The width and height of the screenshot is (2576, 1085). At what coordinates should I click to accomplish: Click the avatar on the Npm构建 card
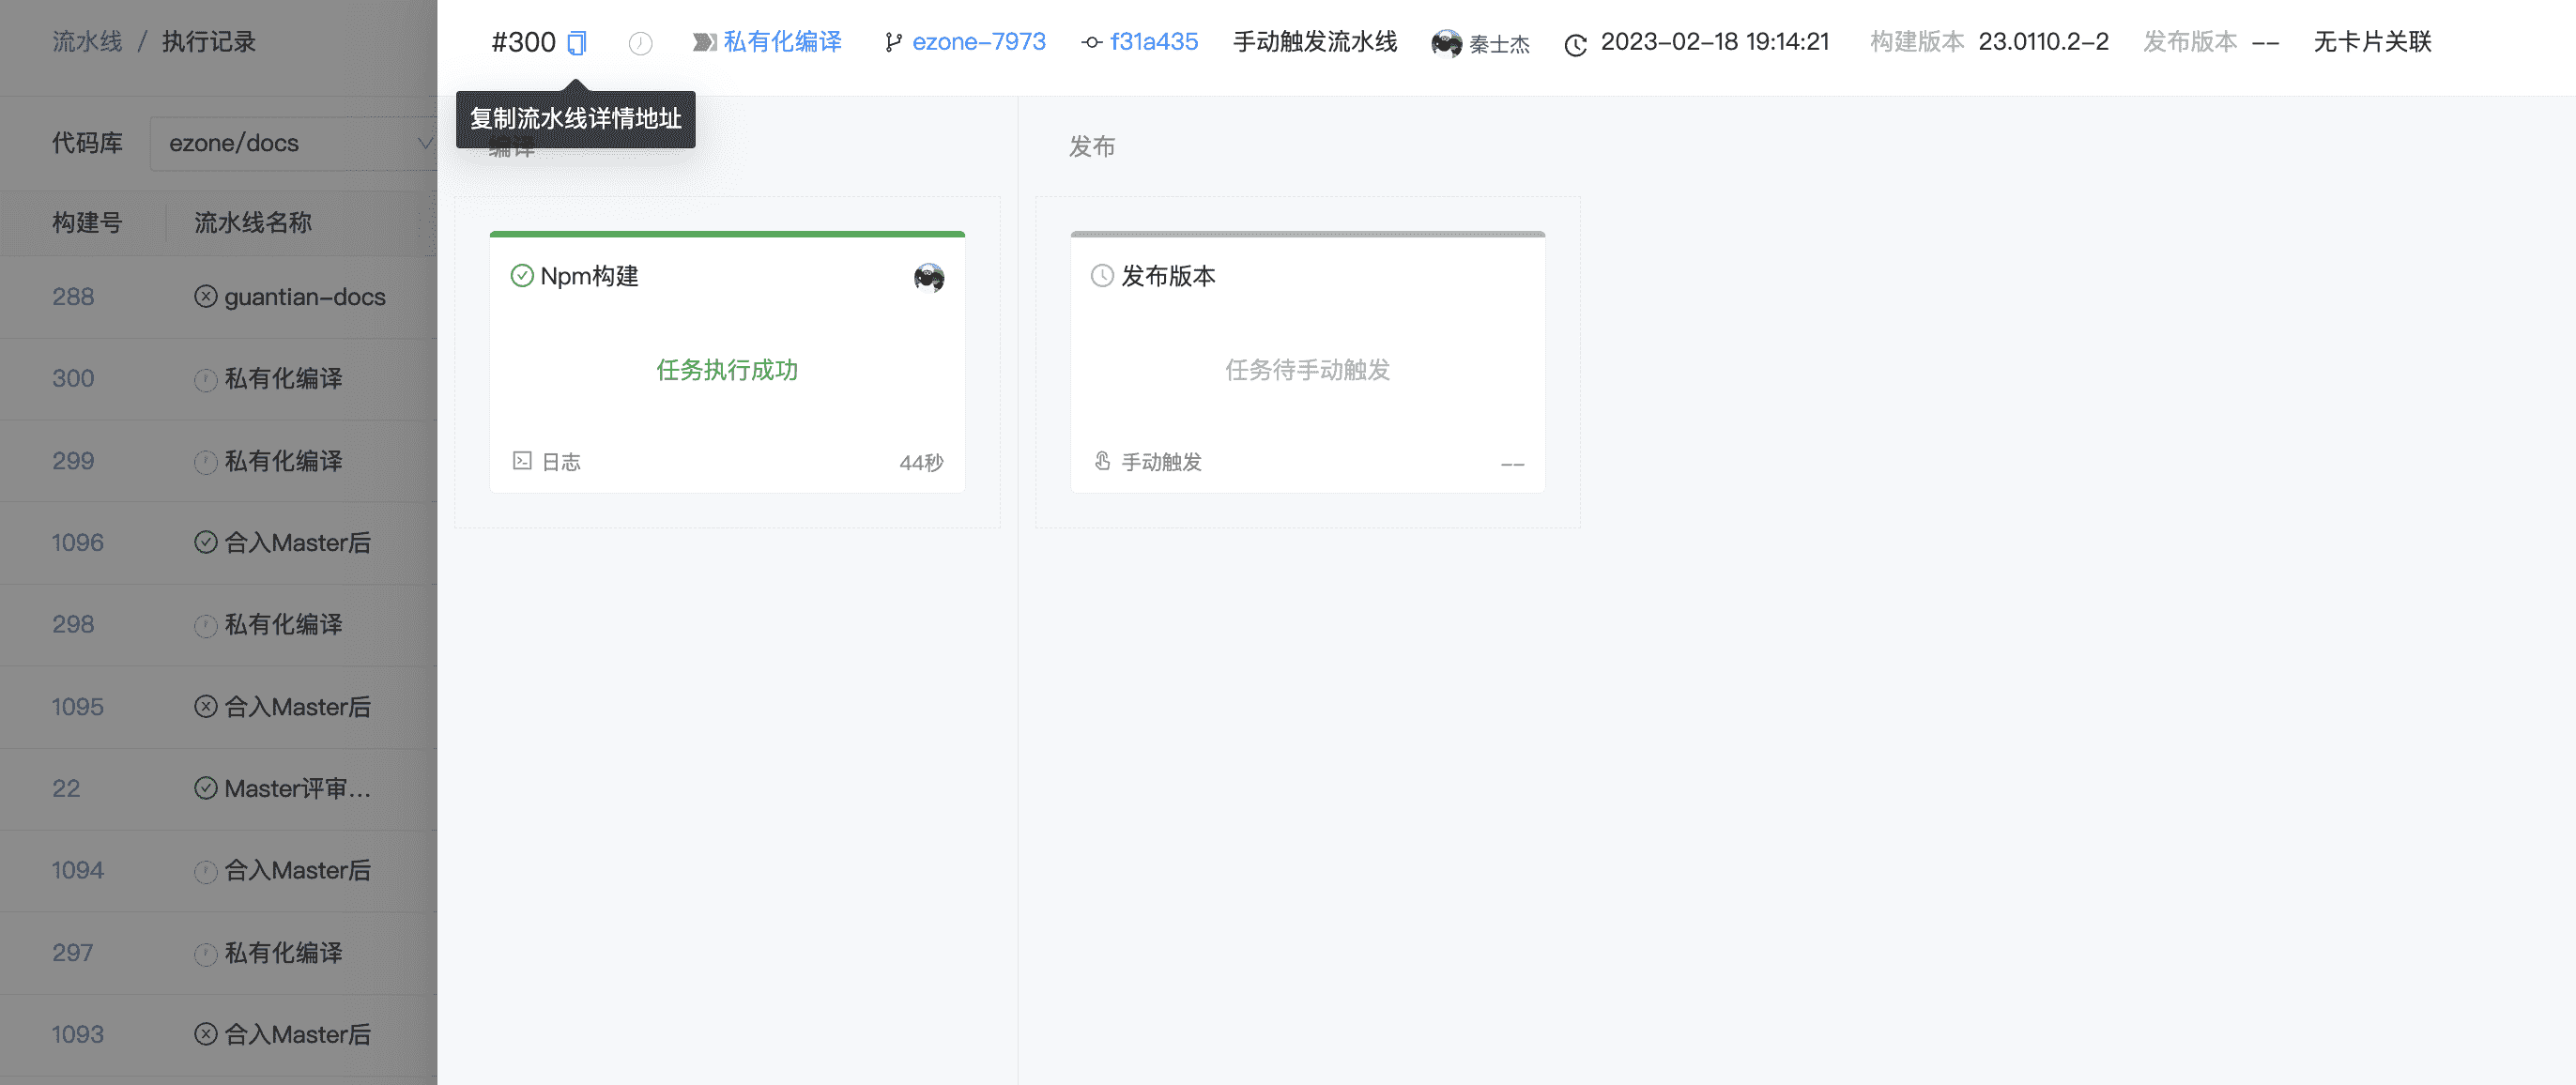pos(928,276)
